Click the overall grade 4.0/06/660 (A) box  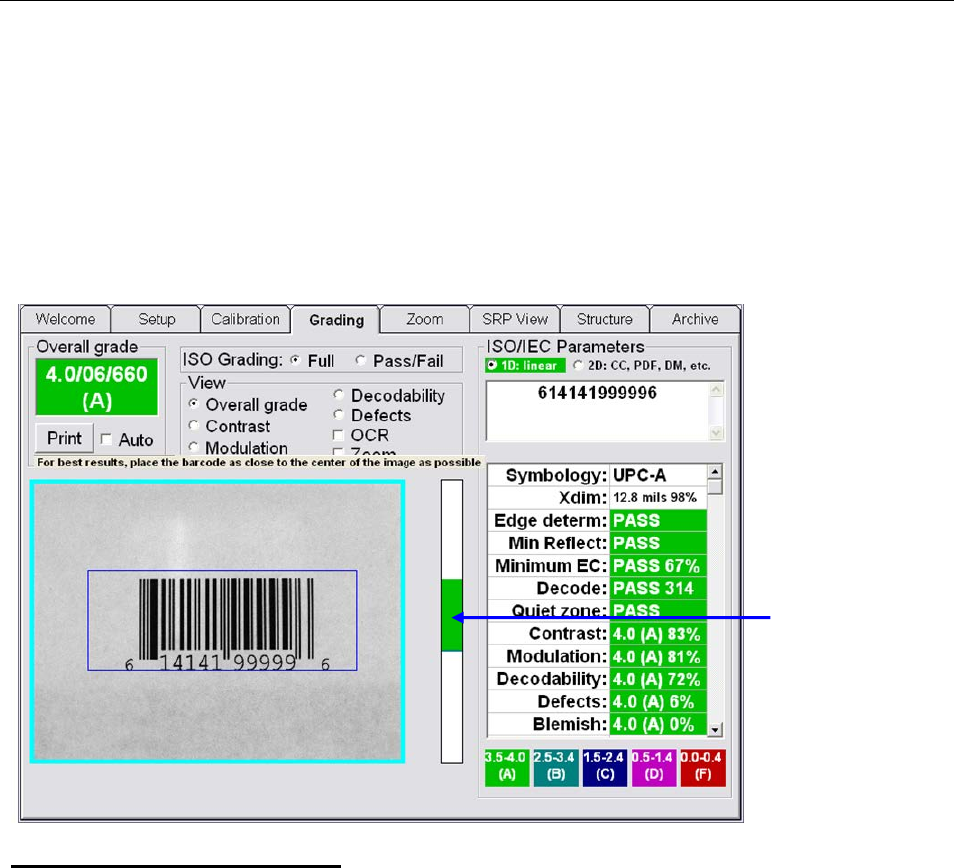point(97,387)
